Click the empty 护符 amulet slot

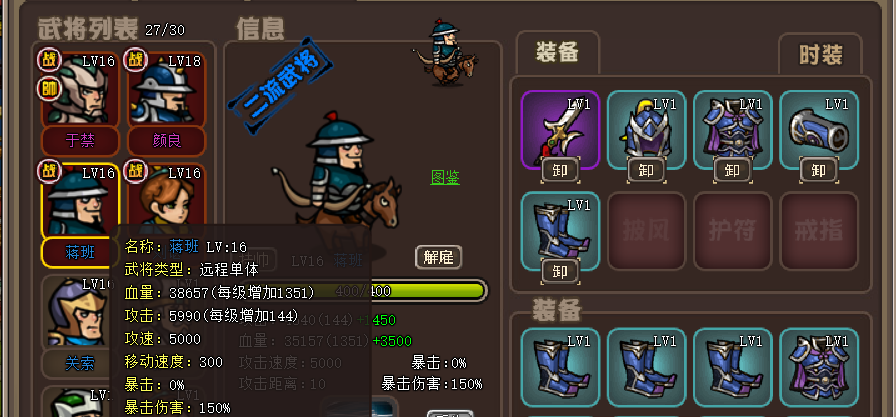tap(733, 231)
